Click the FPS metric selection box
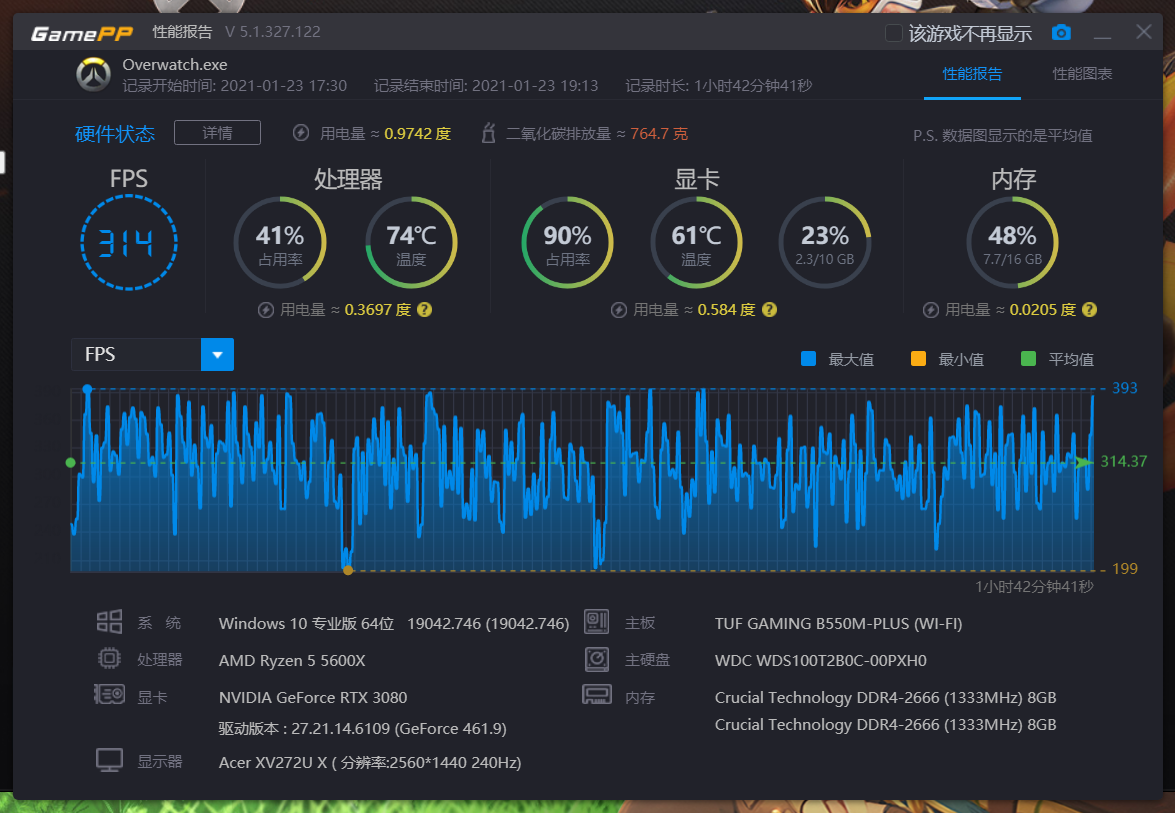The height and width of the screenshot is (813, 1175). pos(136,355)
